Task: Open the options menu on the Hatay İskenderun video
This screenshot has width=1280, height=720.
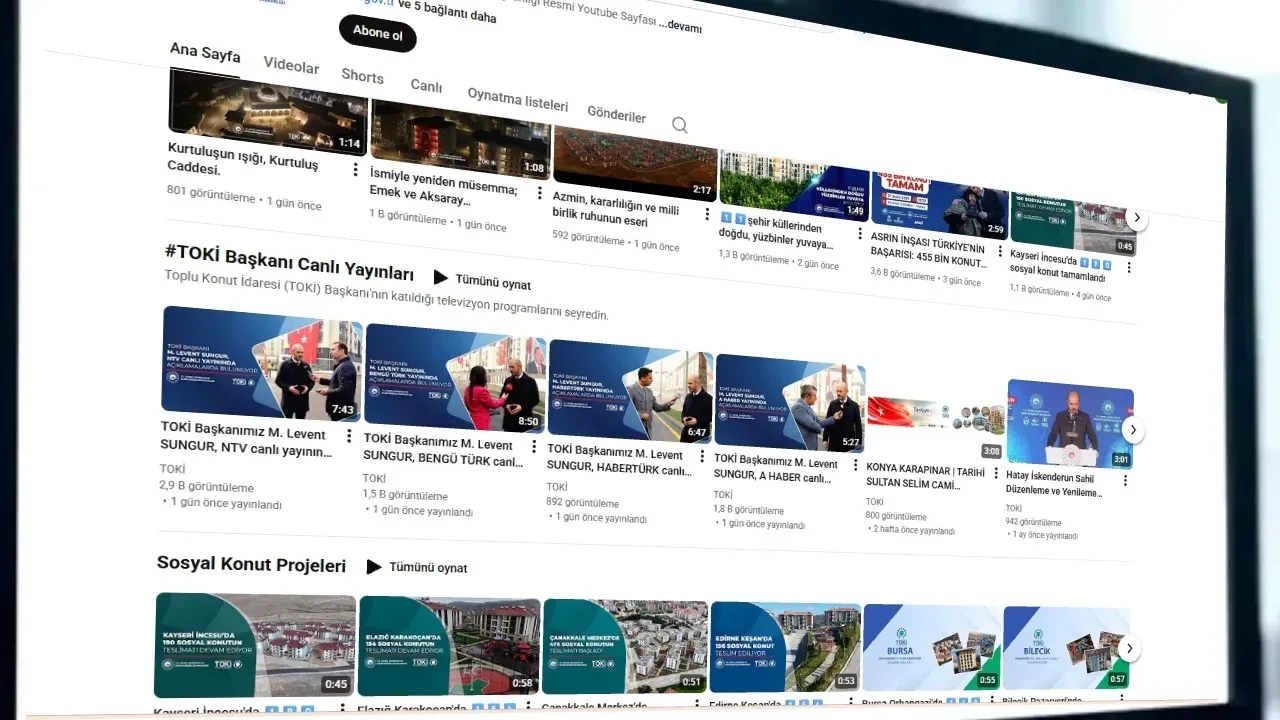Action: tap(1128, 479)
